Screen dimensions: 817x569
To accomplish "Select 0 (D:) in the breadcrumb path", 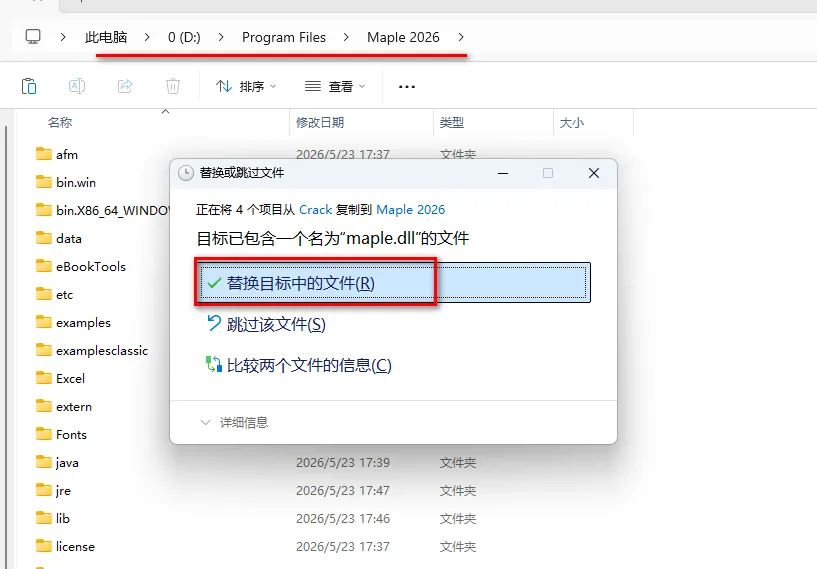I will tap(184, 37).
